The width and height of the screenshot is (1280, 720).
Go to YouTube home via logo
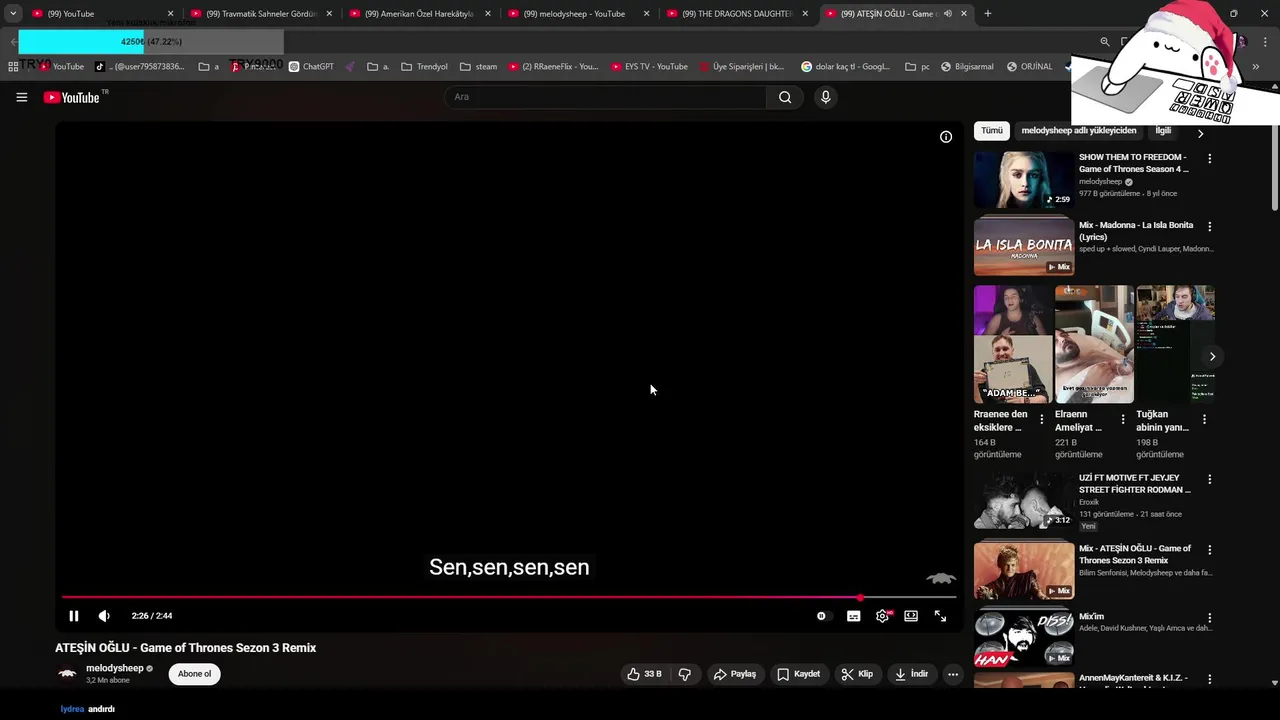click(x=71, y=97)
